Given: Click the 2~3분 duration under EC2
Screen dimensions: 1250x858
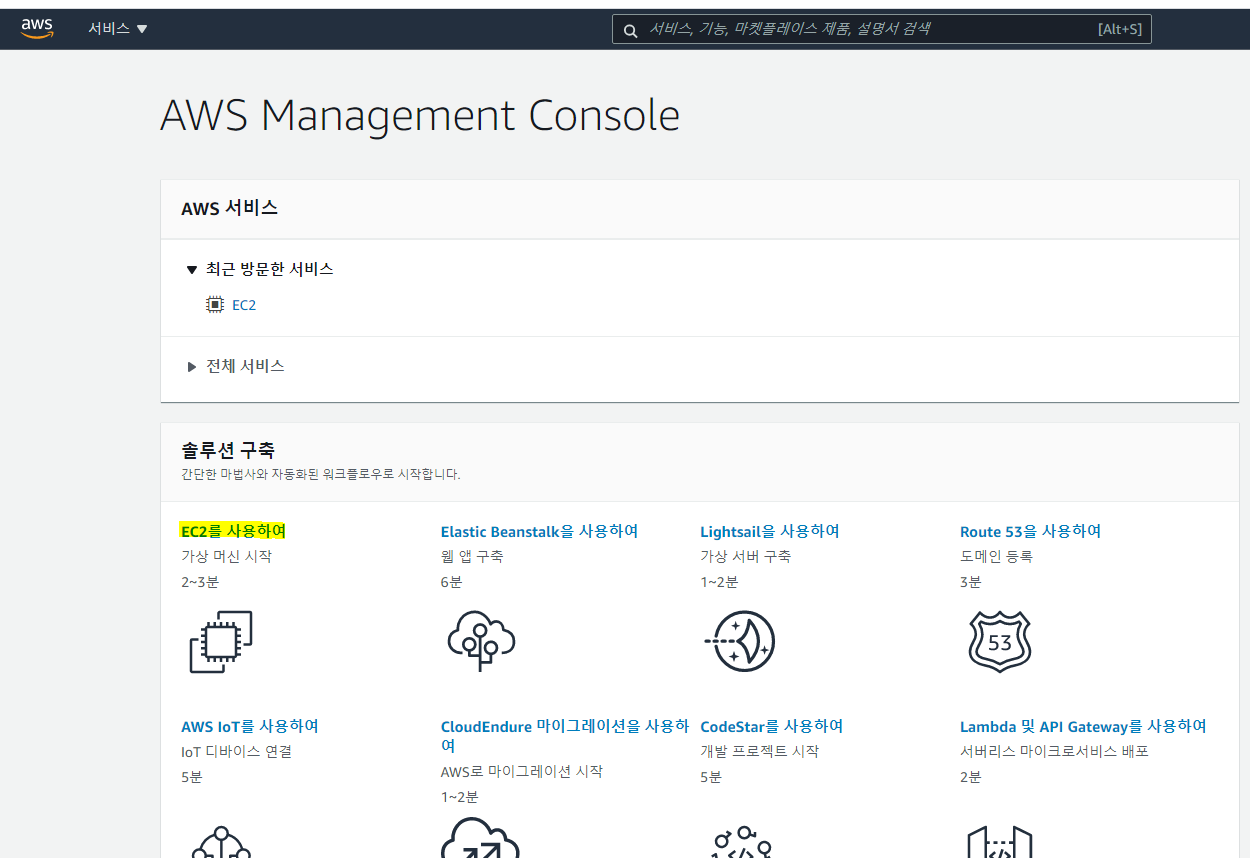Looking at the screenshot, I should click(200, 582).
